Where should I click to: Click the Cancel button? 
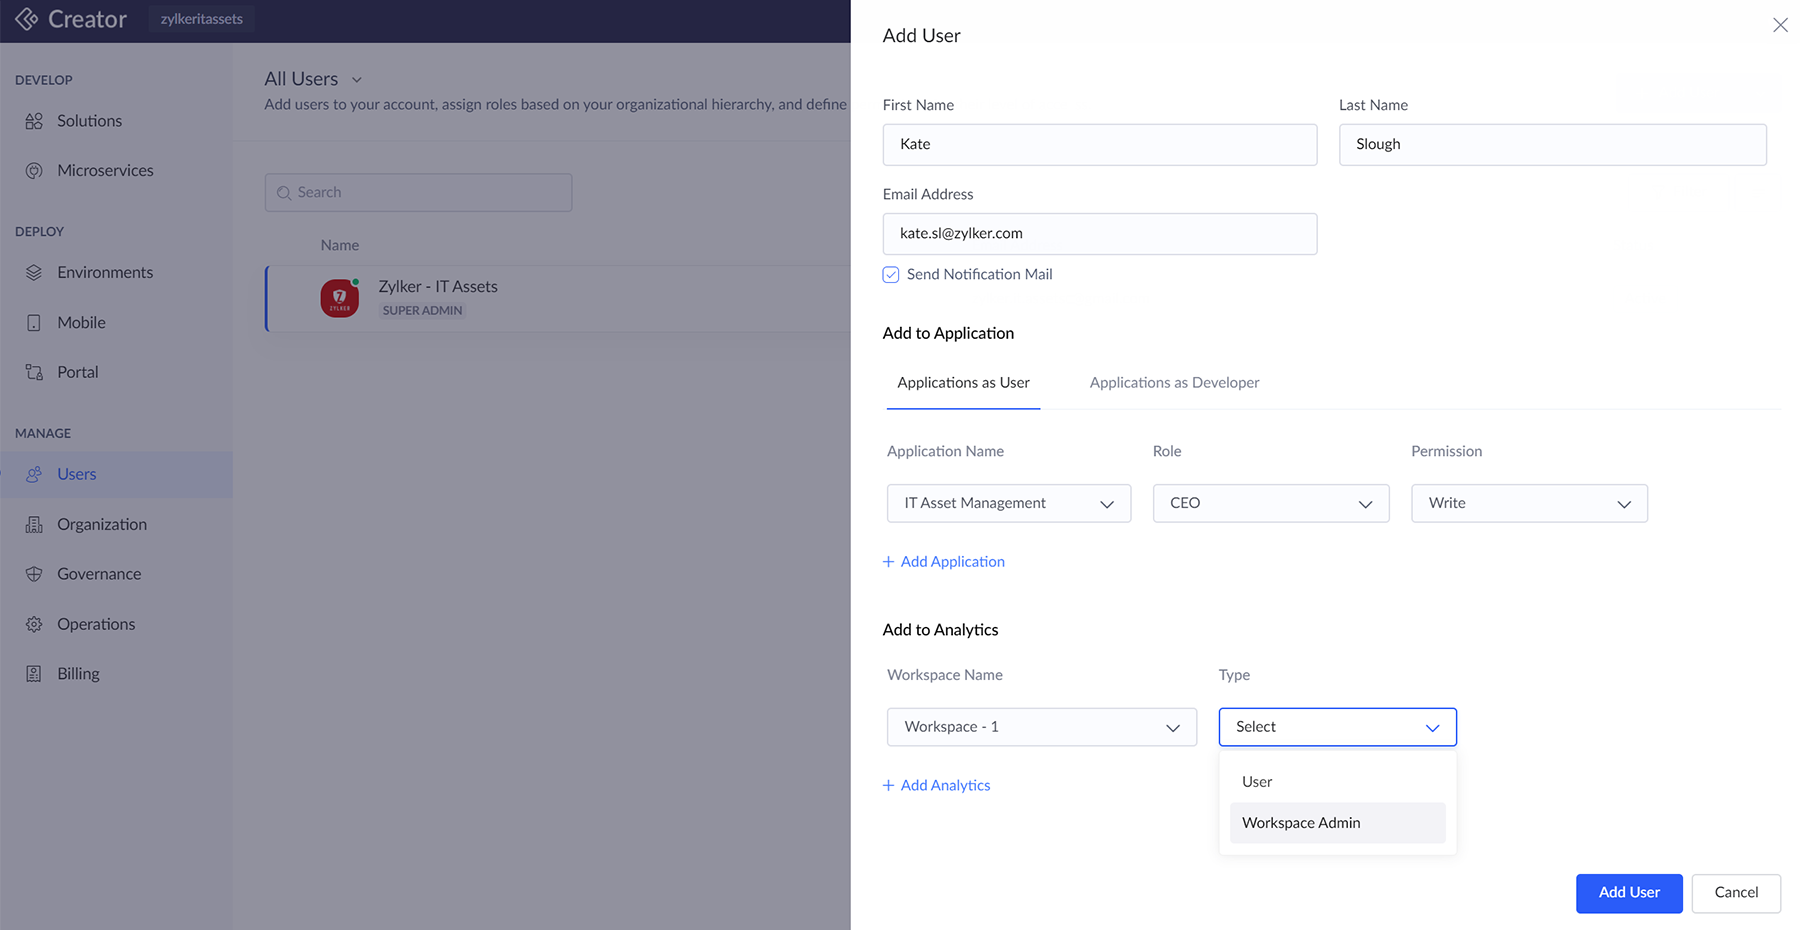pyautogui.click(x=1736, y=893)
